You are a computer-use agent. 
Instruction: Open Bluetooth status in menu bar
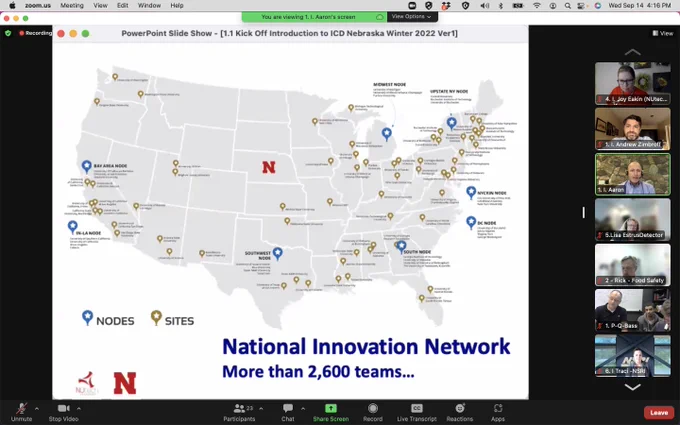(x=500, y=5)
